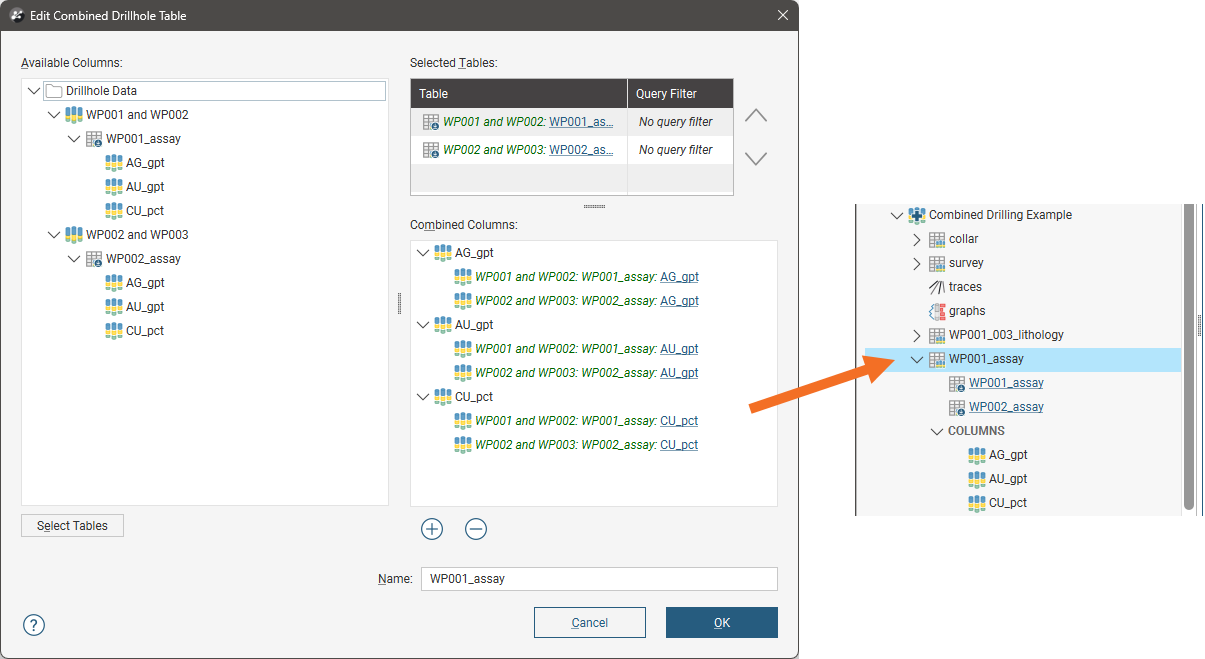Click the WP002_assay table icon in Available Columns

tap(94, 259)
